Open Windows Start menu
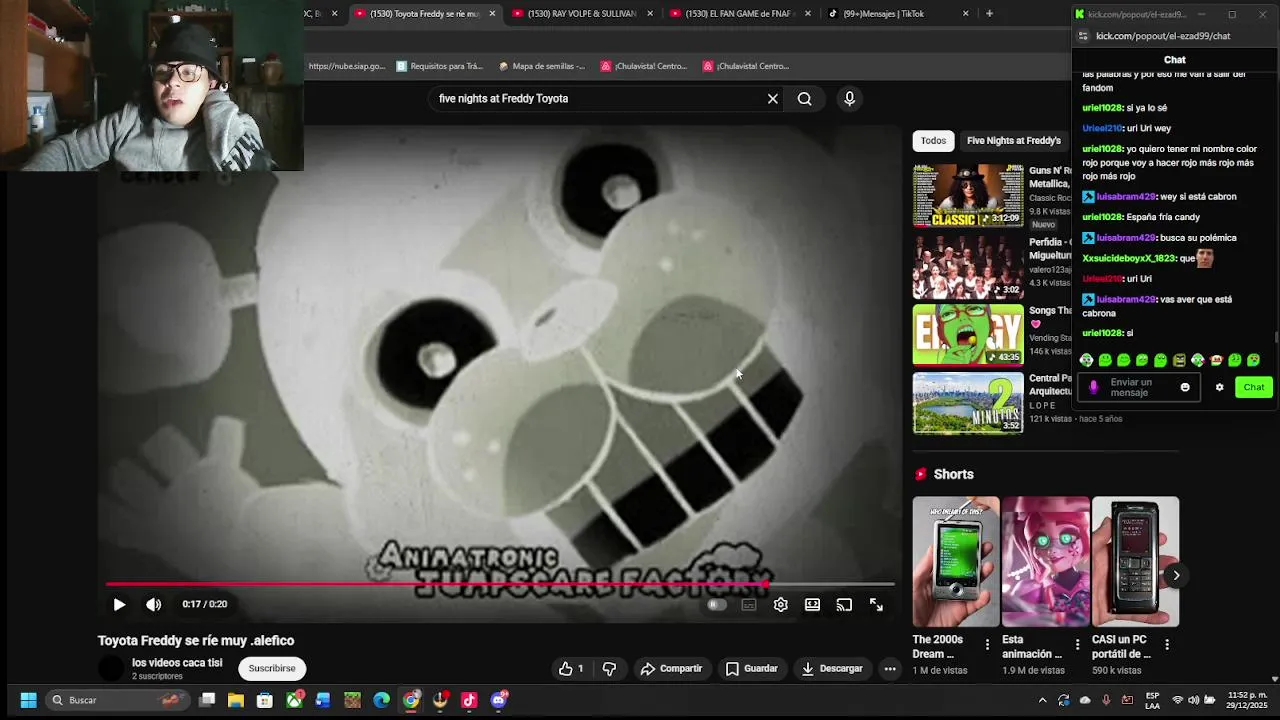The width and height of the screenshot is (1280, 720). pyautogui.click(x=28, y=700)
